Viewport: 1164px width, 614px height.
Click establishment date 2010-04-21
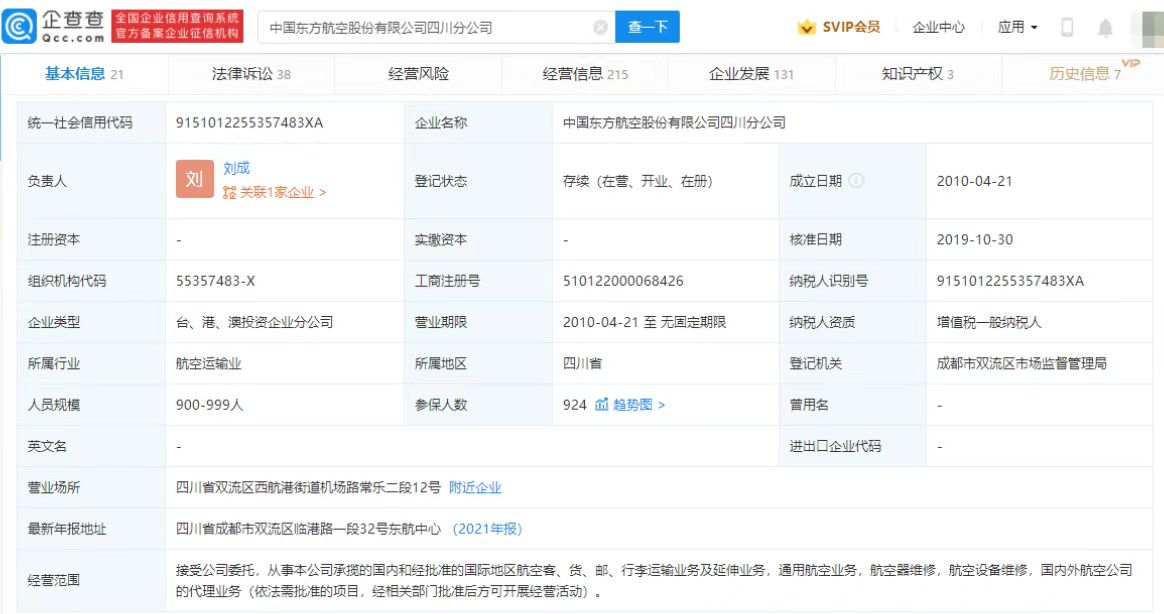coord(974,181)
